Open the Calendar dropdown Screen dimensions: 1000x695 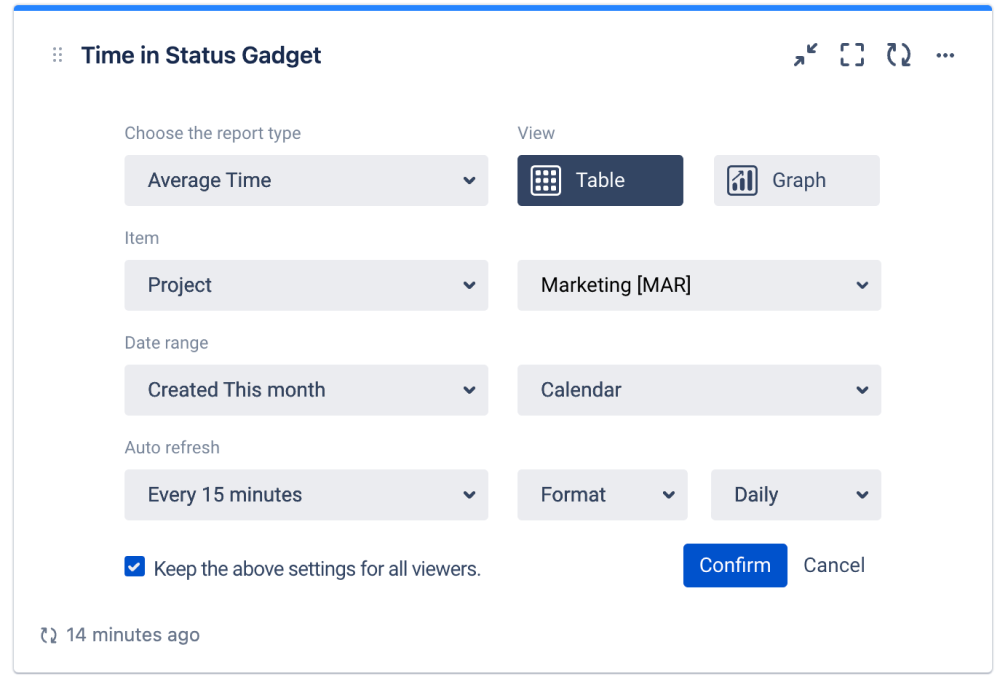pyautogui.click(x=698, y=390)
